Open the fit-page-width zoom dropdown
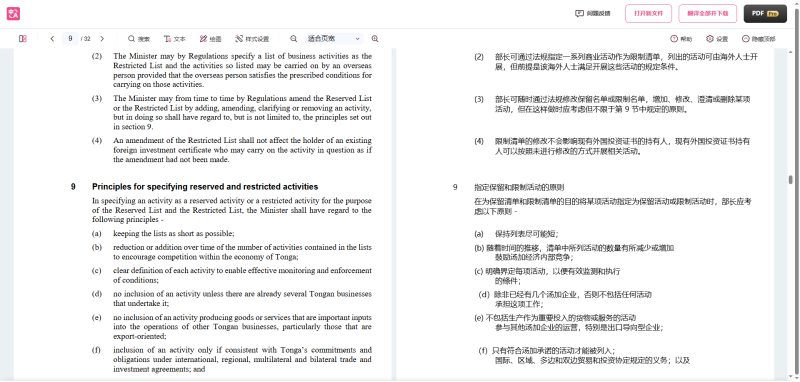The width and height of the screenshot is (800, 382). pyautogui.click(x=334, y=39)
